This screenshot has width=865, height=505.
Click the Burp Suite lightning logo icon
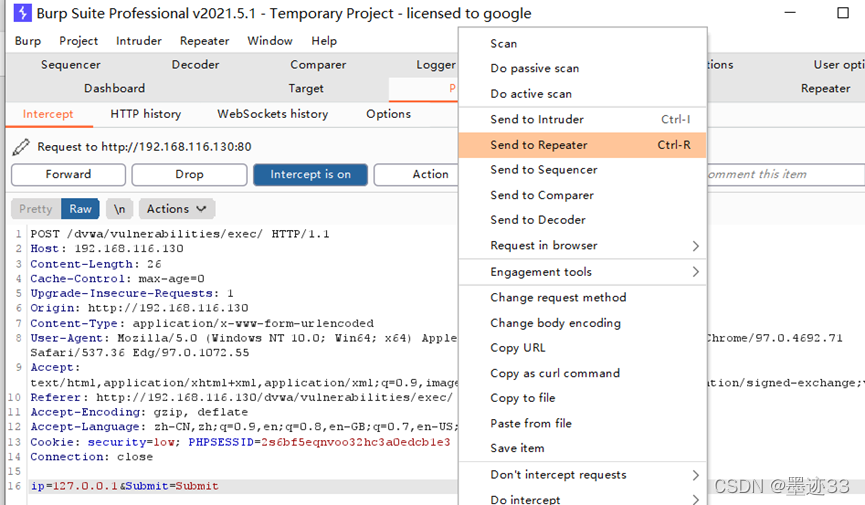tap(22, 13)
